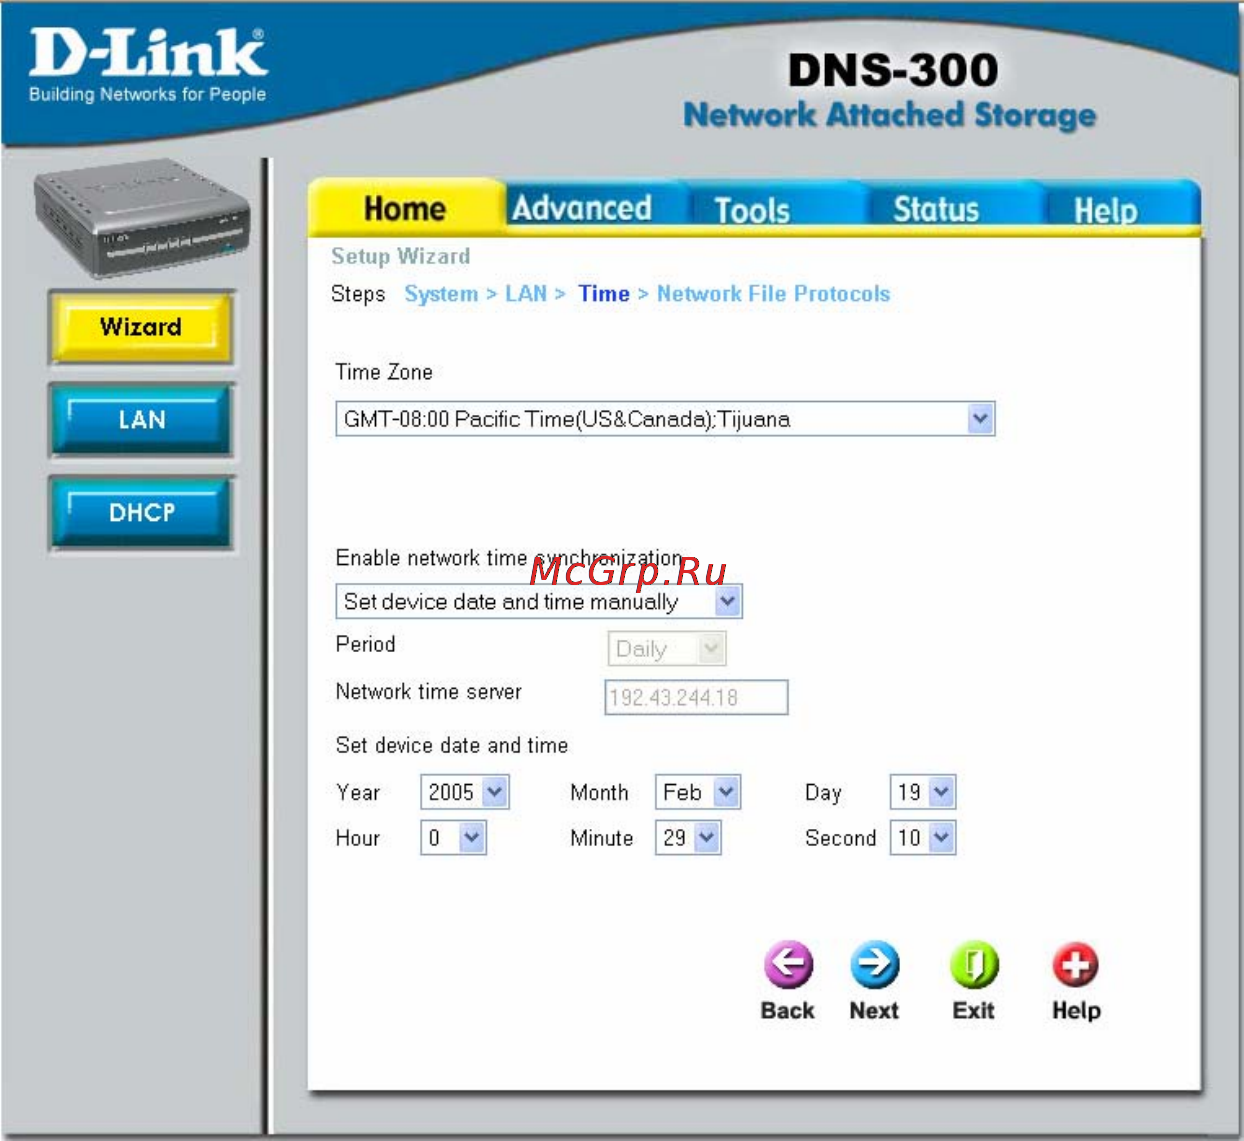This screenshot has height=1141, width=1244.
Task: Open the DHCP sidebar button
Action: coord(141,513)
